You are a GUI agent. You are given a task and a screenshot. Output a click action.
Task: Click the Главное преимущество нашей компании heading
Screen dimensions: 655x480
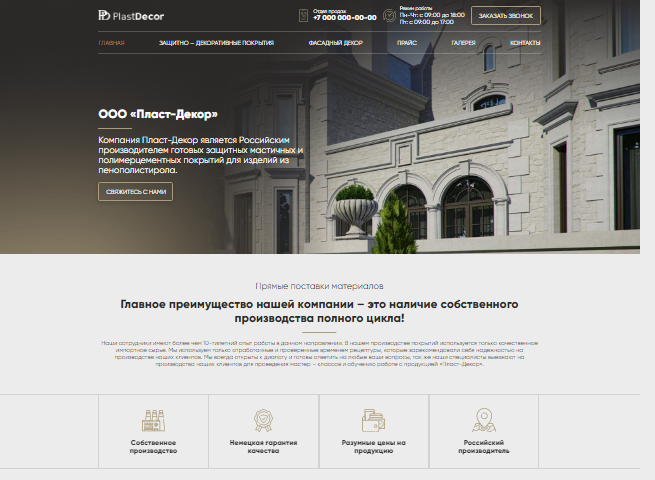tap(319, 311)
